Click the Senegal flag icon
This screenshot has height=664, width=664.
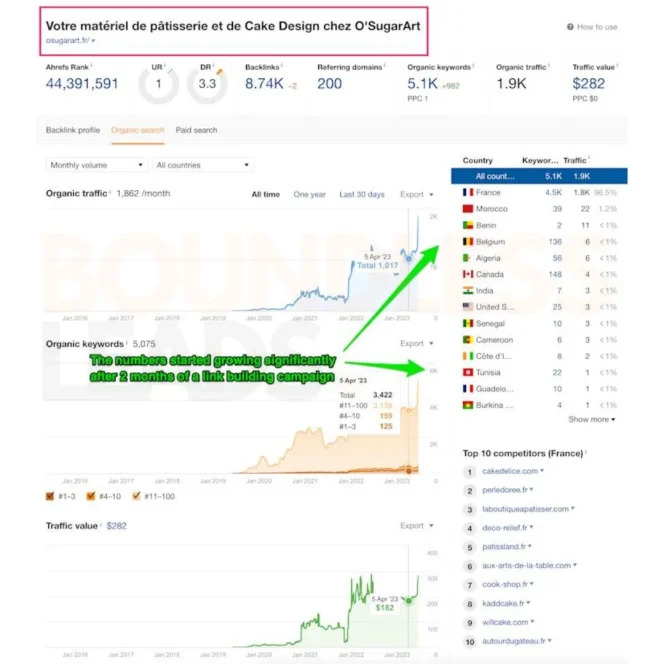[468, 324]
